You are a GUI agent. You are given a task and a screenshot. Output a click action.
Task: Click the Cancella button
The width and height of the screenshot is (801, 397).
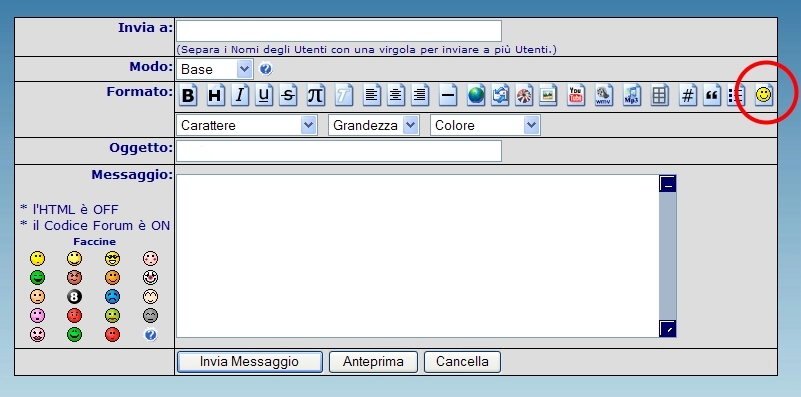[462, 362]
